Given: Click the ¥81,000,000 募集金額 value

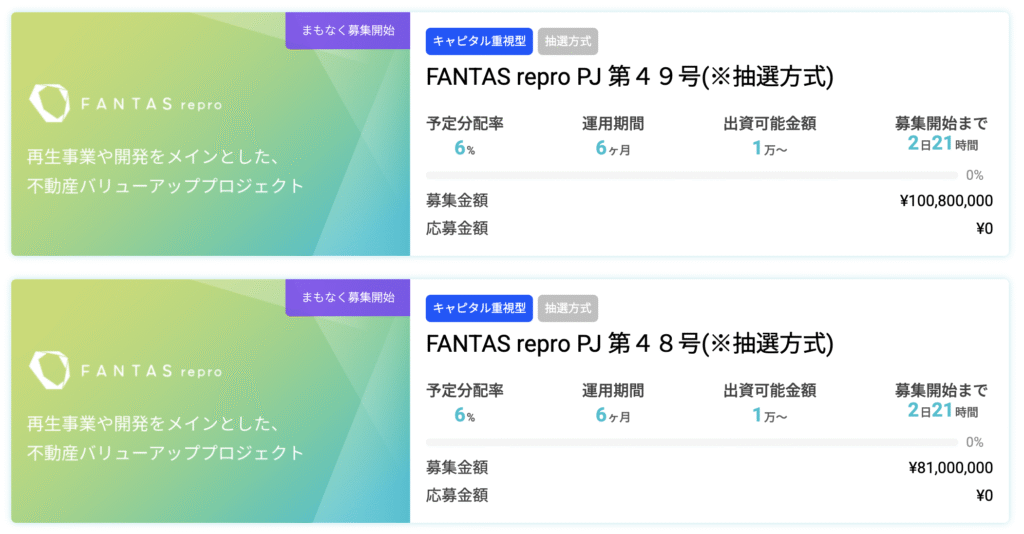Looking at the screenshot, I should [x=950, y=467].
